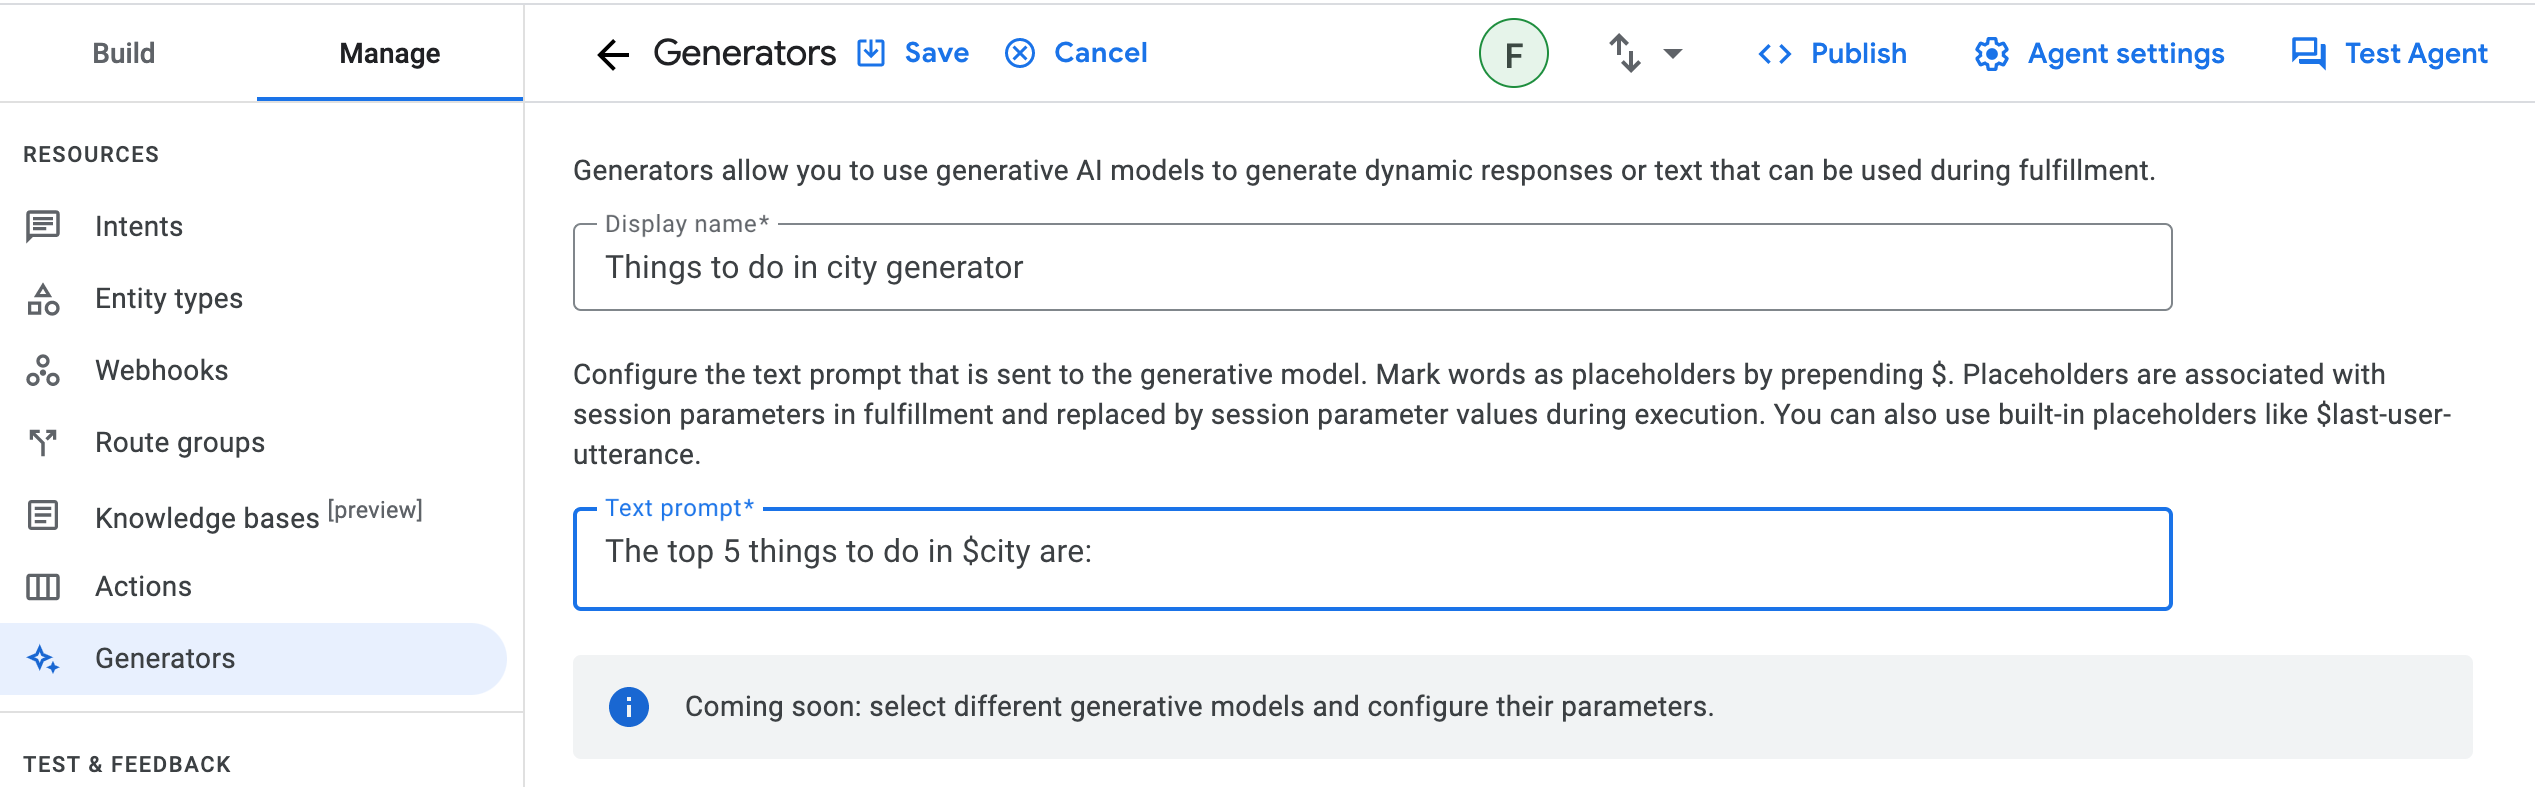Click the Actions columns icon
Screen dimensions: 2535x787
(43, 587)
